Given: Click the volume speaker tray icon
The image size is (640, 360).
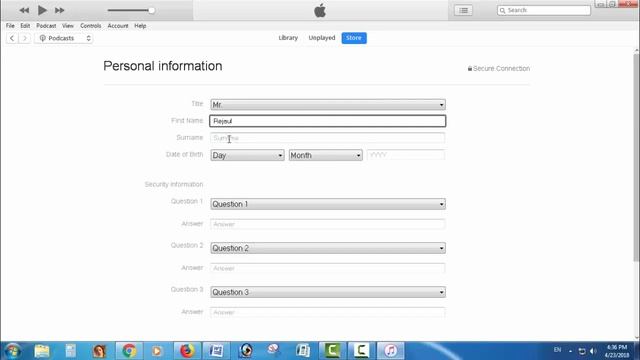Looking at the screenshot, I should (x=593, y=351).
